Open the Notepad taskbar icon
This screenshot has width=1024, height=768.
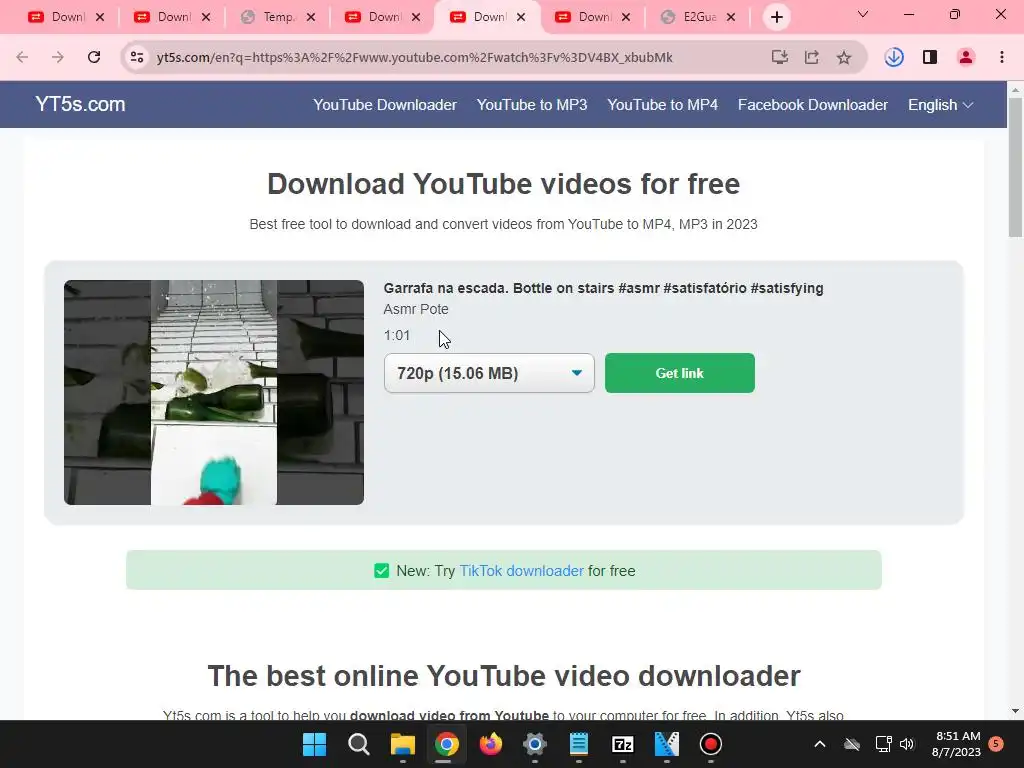pos(579,744)
